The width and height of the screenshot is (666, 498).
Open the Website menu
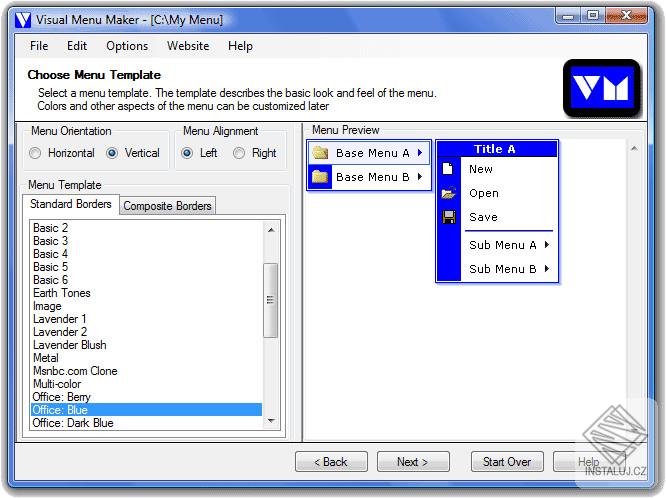pos(188,46)
